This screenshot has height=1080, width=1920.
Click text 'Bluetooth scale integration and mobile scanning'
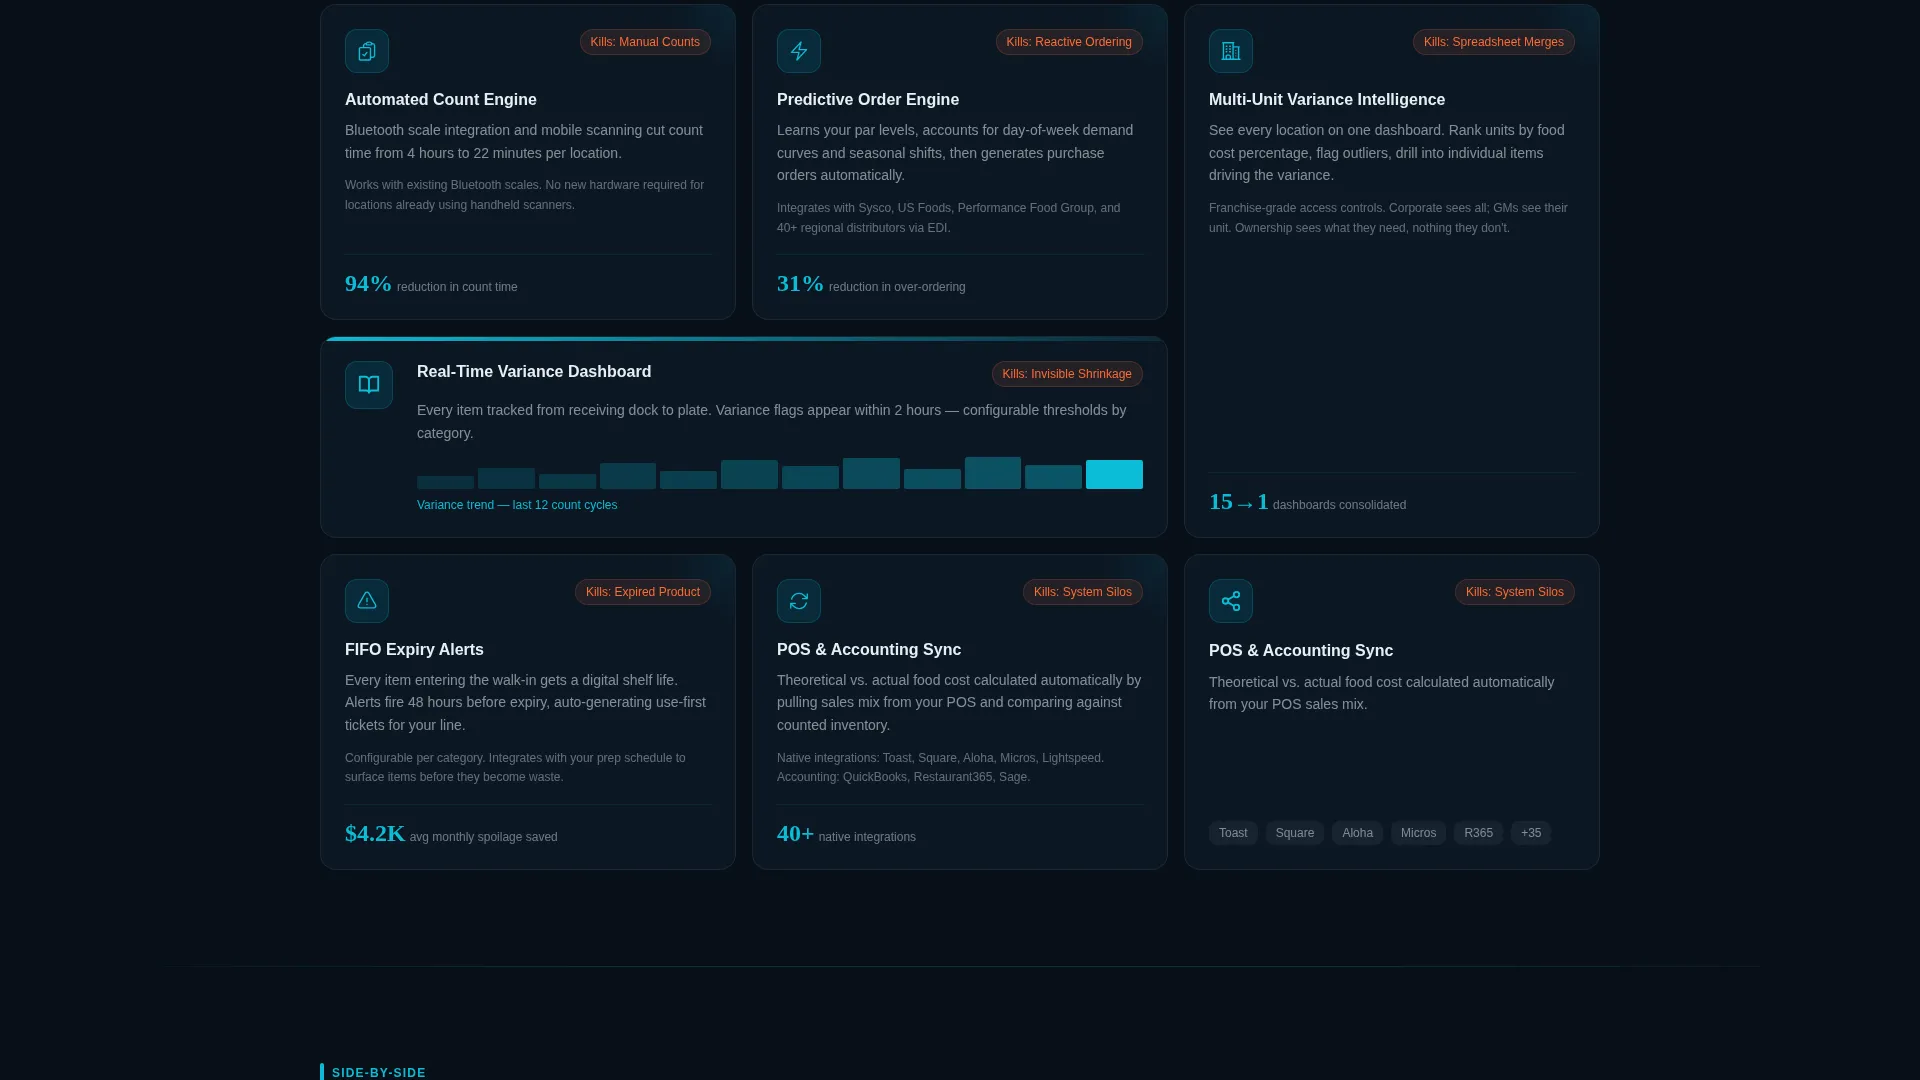pyautogui.click(x=491, y=130)
